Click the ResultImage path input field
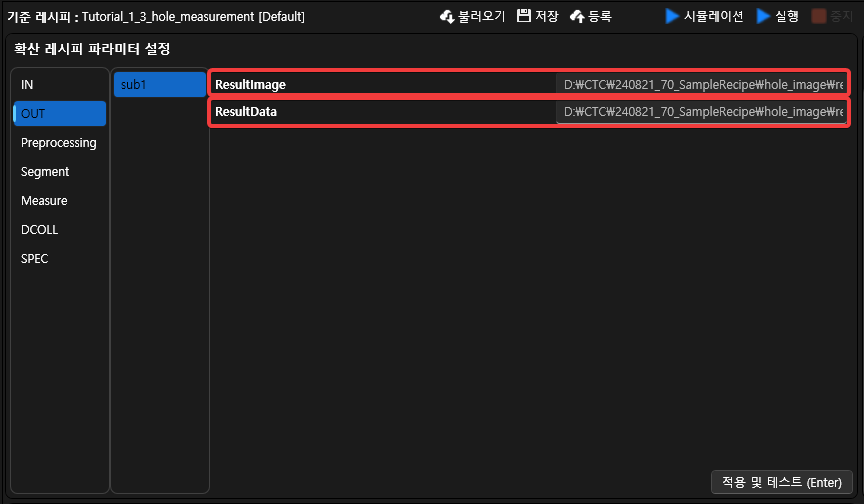This screenshot has width=864, height=504. coord(701,84)
